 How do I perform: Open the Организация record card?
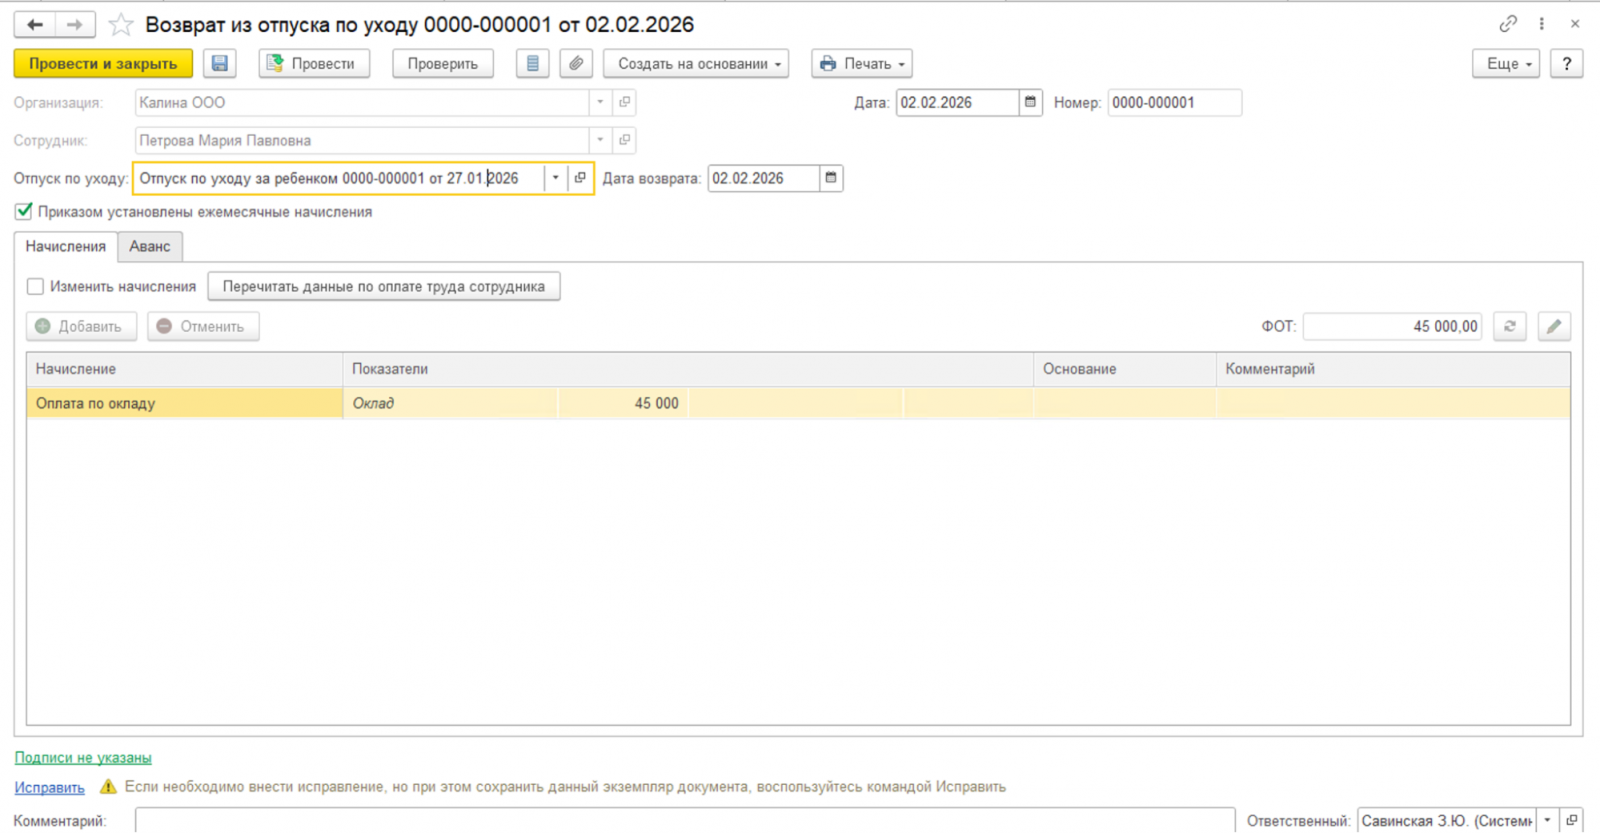click(x=625, y=102)
